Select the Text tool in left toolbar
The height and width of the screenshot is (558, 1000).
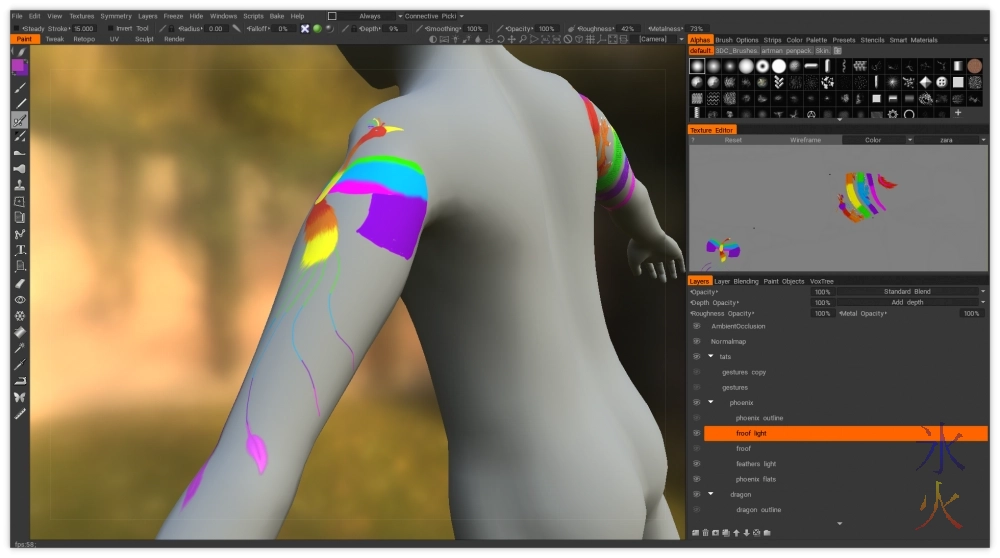(x=20, y=250)
